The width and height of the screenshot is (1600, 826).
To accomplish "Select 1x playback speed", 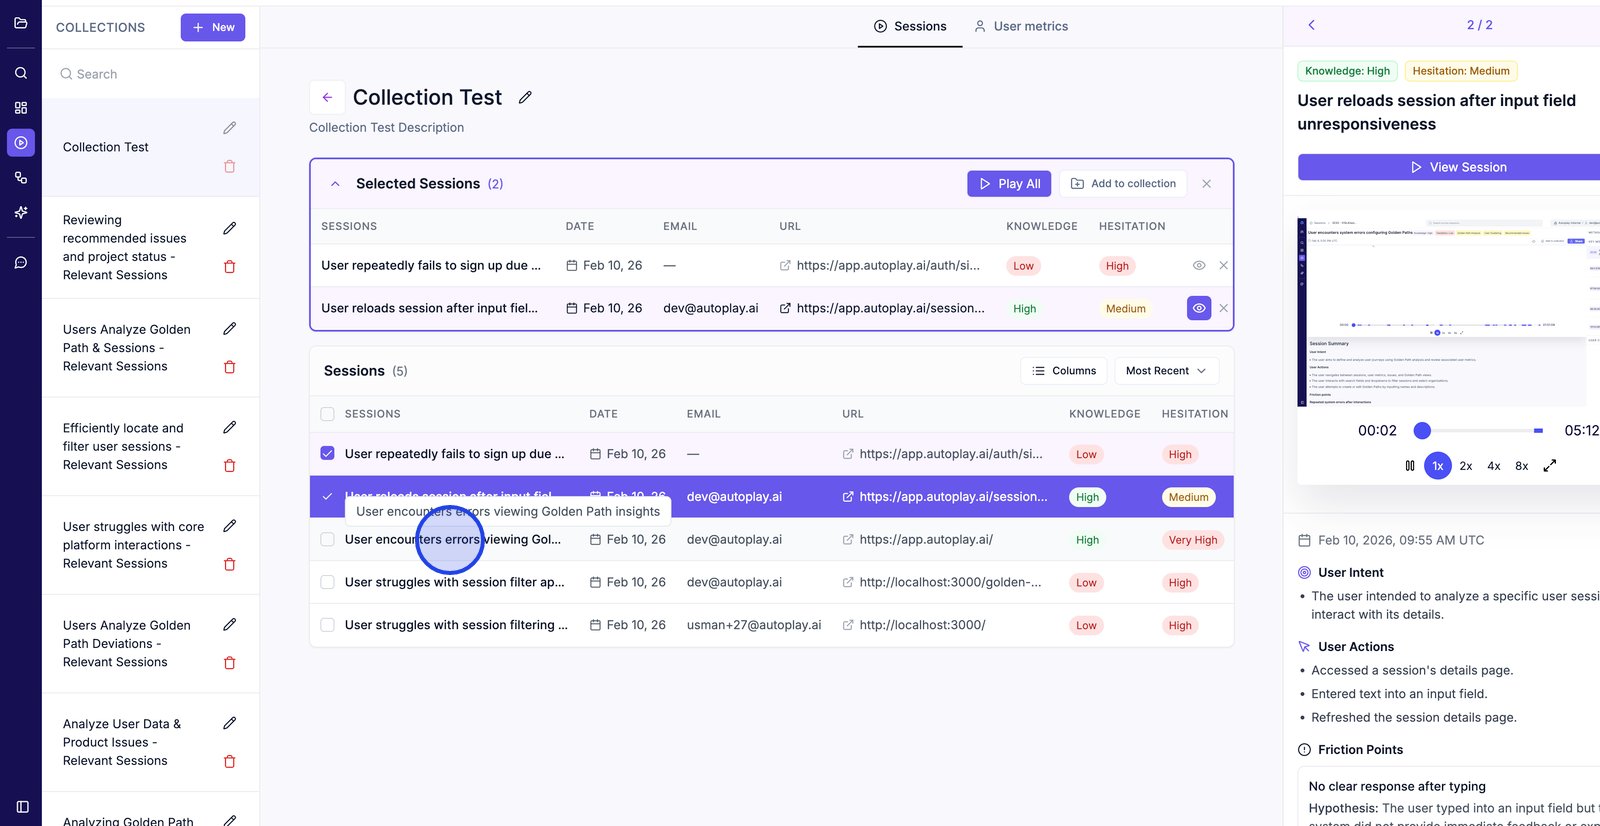I will point(1438,466).
